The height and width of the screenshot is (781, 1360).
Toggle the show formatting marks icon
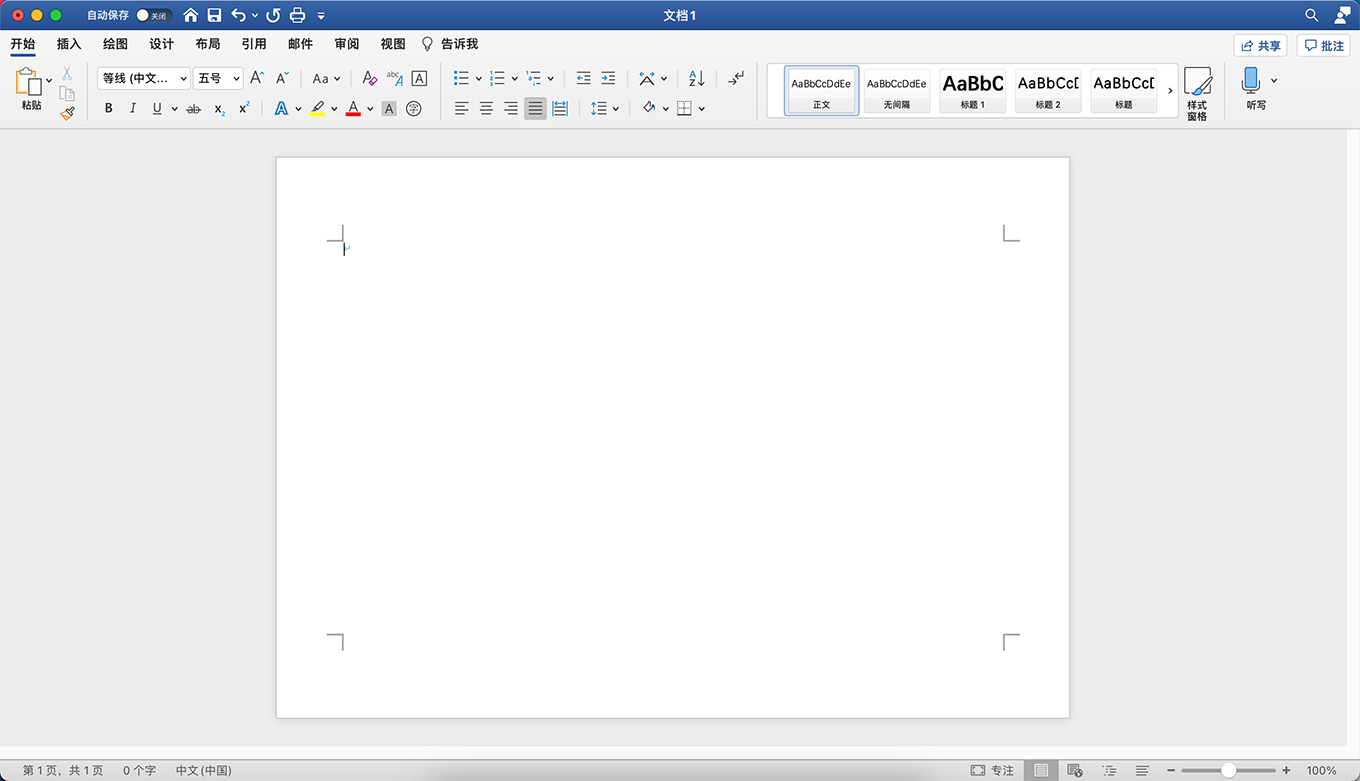(735, 77)
